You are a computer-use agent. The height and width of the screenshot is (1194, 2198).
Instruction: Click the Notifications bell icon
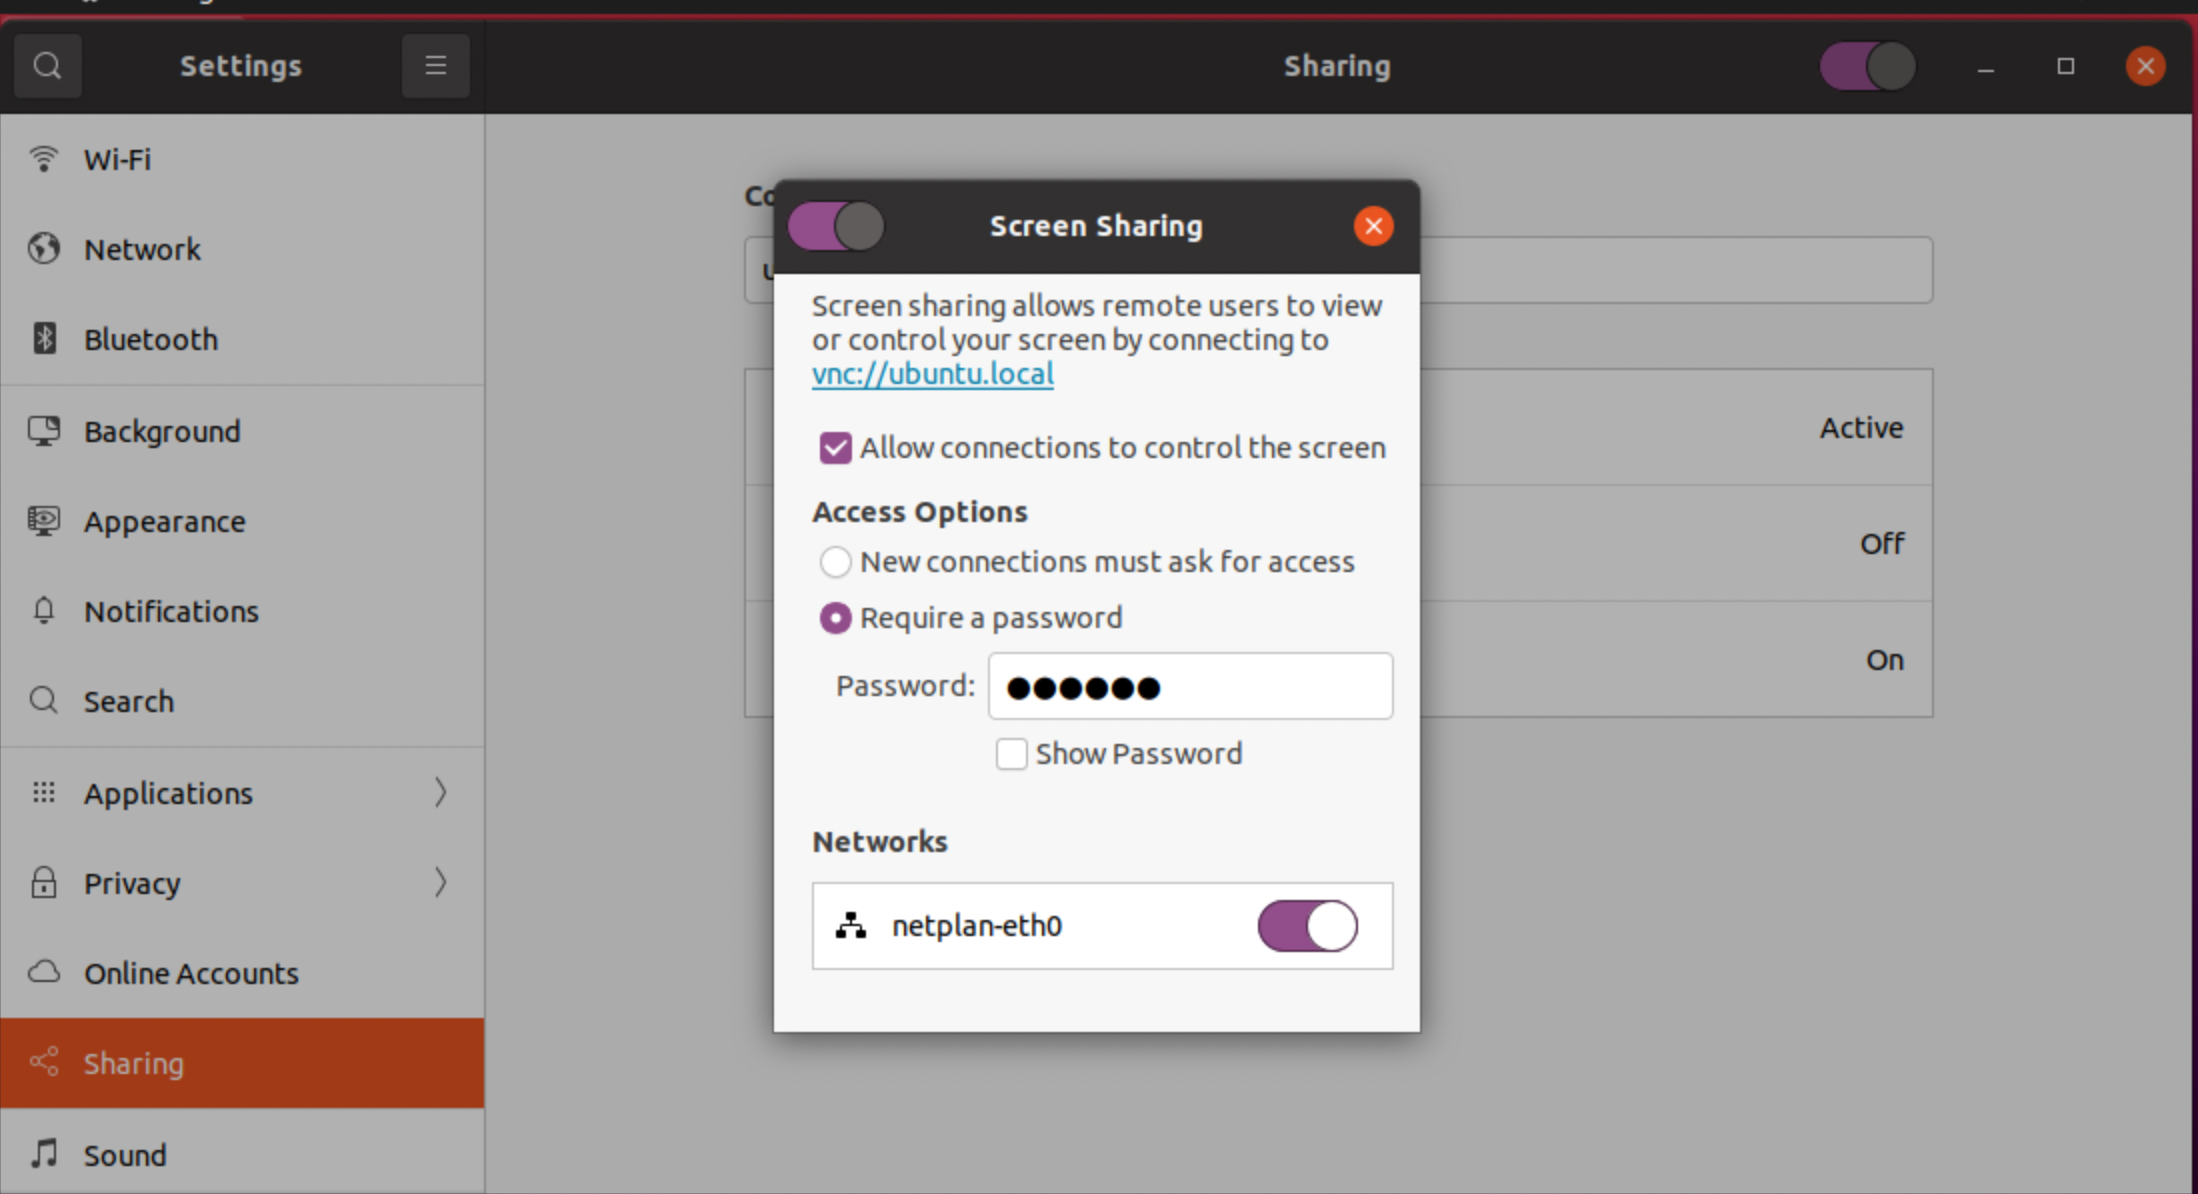(x=43, y=610)
